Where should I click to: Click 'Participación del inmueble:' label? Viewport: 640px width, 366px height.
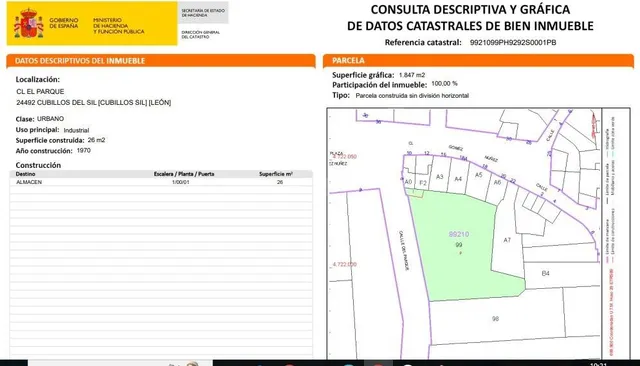point(380,85)
